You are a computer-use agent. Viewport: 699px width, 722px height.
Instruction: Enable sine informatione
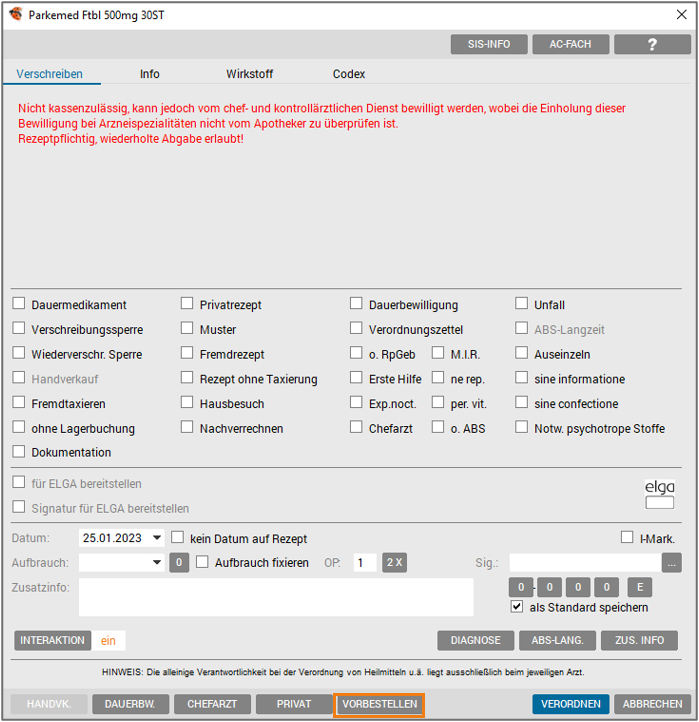pos(521,378)
